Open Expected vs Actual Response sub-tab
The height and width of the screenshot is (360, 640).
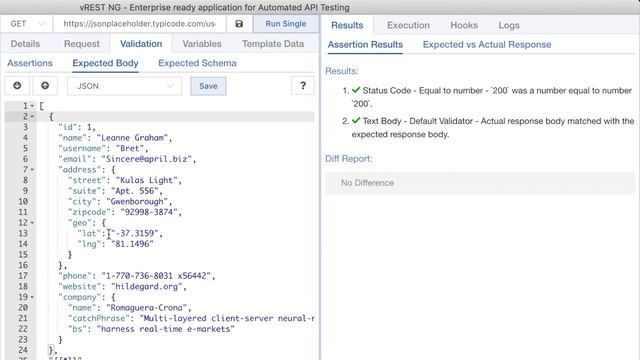pos(487,44)
